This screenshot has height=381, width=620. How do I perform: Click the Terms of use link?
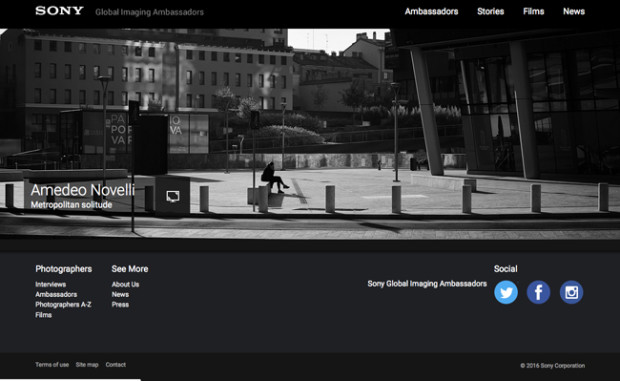click(x=52, y=365)
